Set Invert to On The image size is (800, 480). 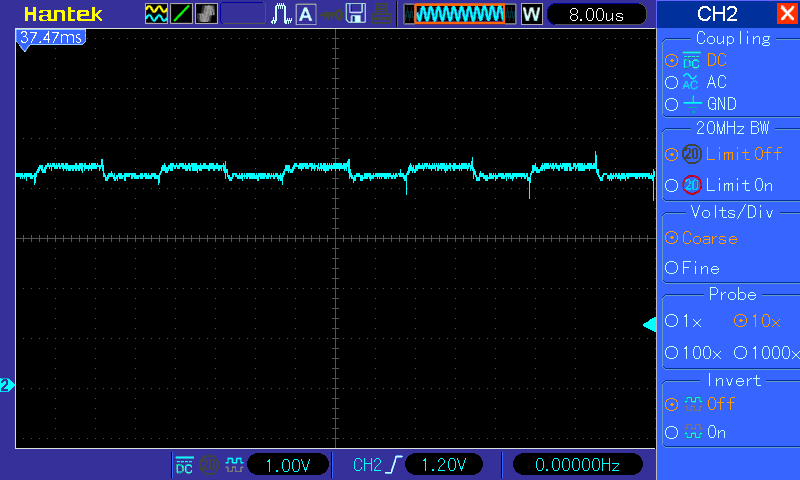click(696, 433)
